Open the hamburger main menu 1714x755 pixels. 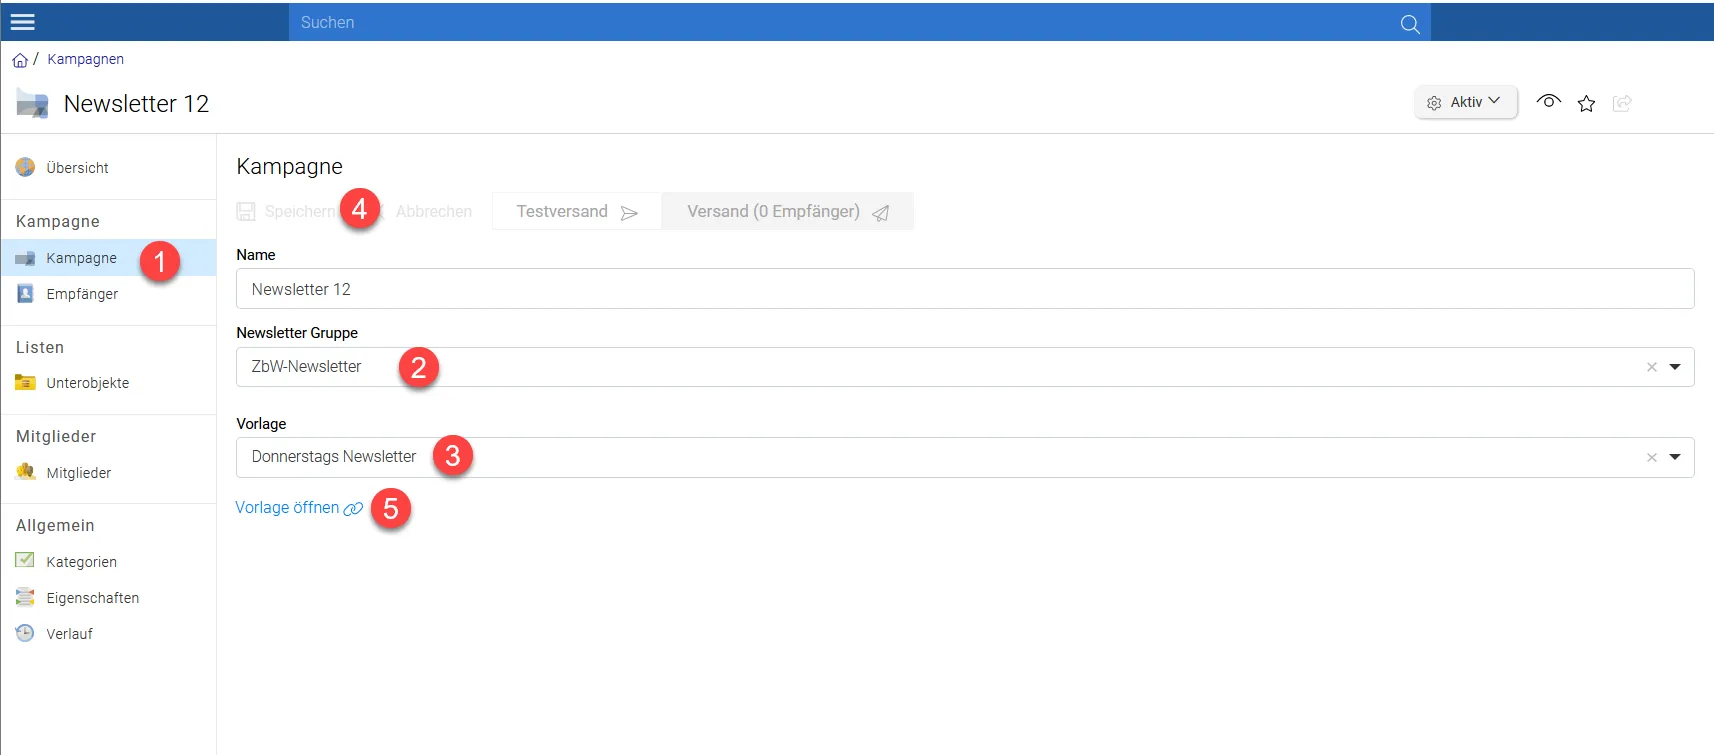point(22,22)
